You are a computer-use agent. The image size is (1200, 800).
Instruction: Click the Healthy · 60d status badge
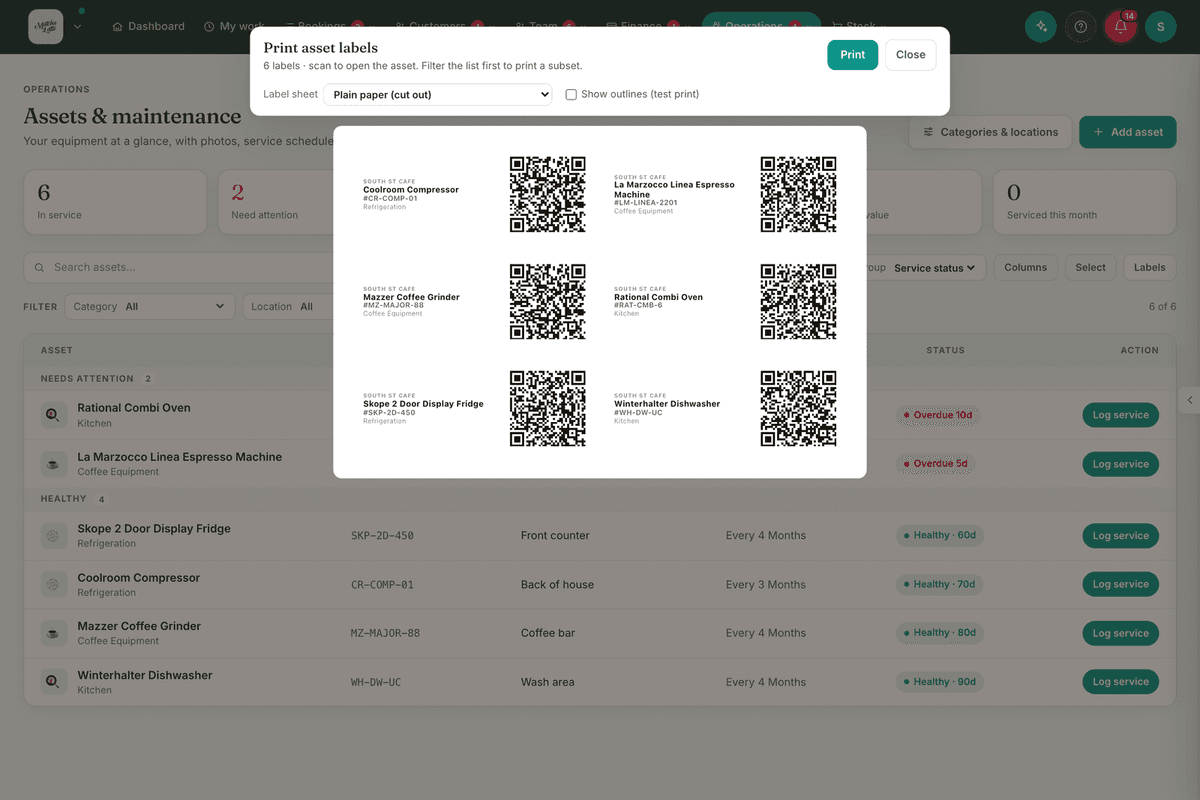pyautogui.click(x=939, y=536)
